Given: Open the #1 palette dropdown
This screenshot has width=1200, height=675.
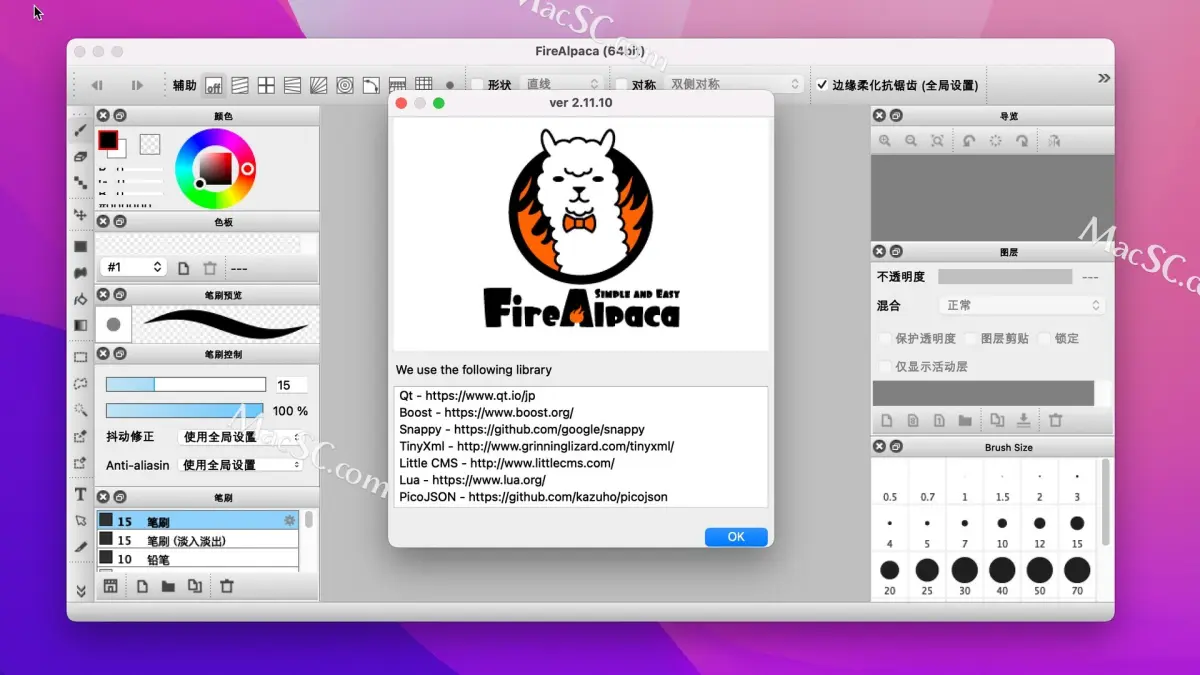Looking at the screenshot, I should tap(133, 267).
